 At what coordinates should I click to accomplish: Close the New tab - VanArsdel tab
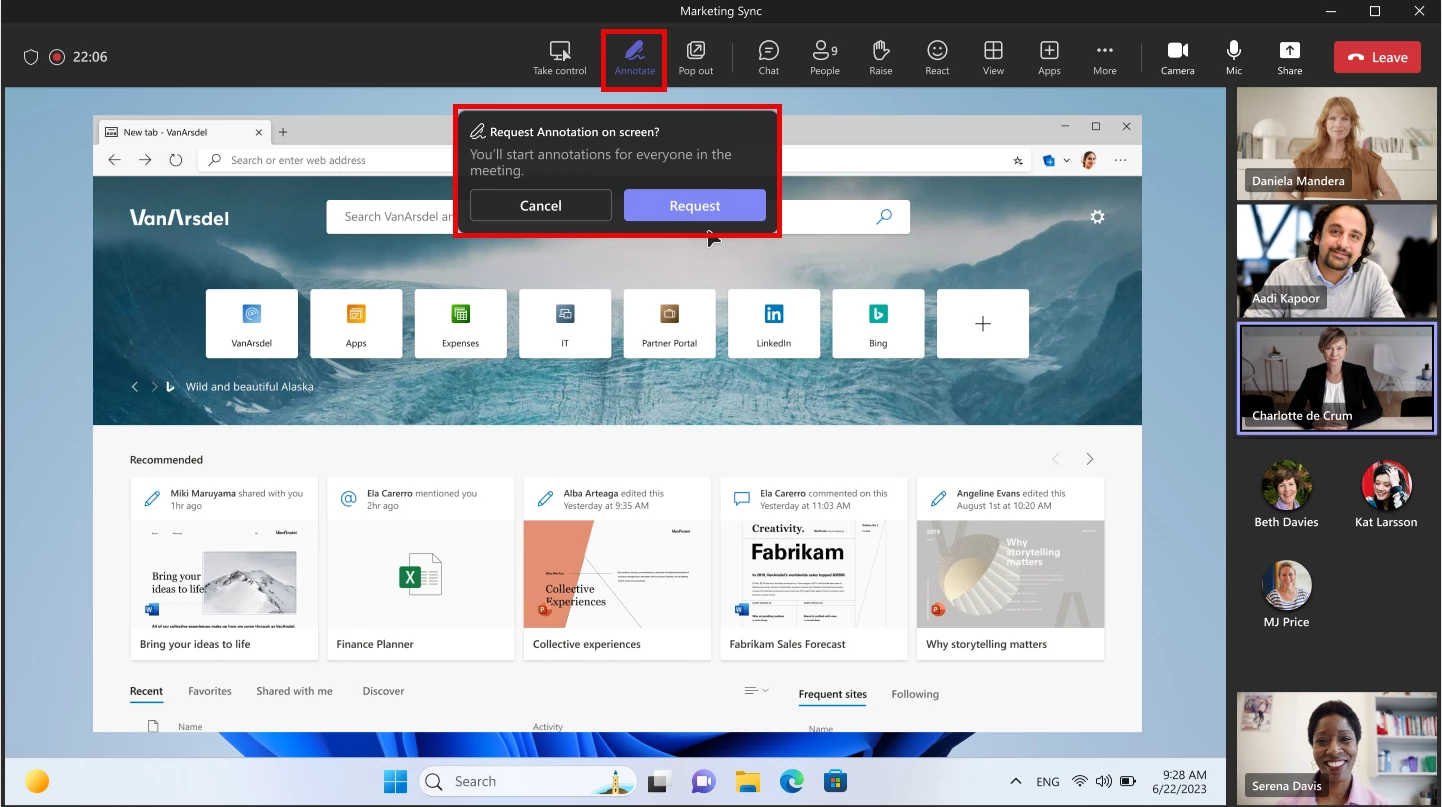coord(259,132)
